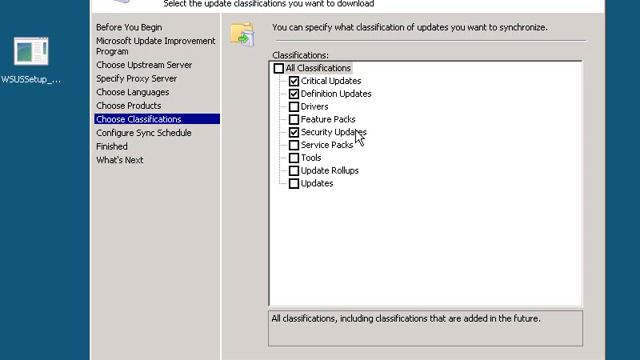The image size is (640, 360).
Task: Click the WSUSSetup file name label
Action: coord(31,80)
